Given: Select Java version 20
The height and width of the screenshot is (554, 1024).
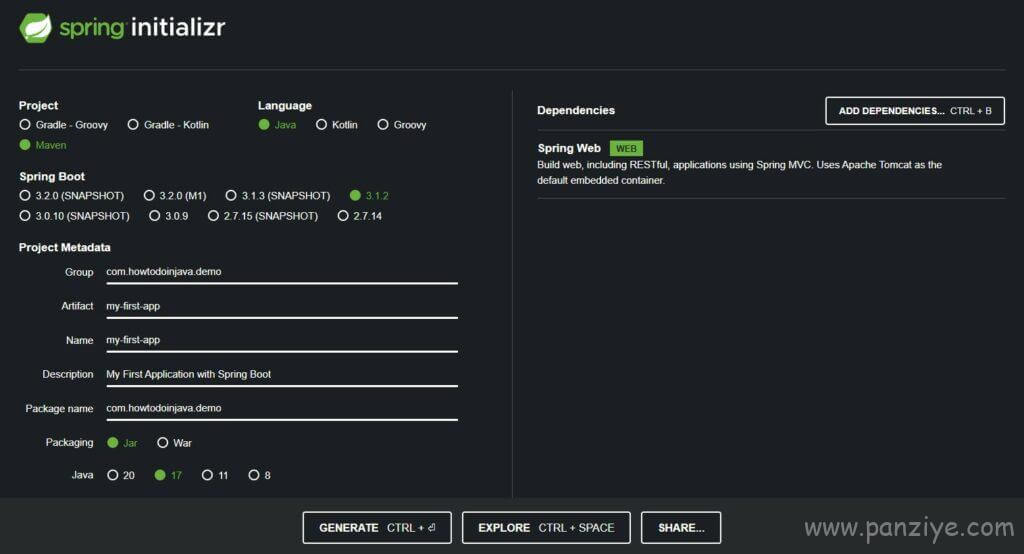Looking at the screenshot, I should click(x=121, y=475).
